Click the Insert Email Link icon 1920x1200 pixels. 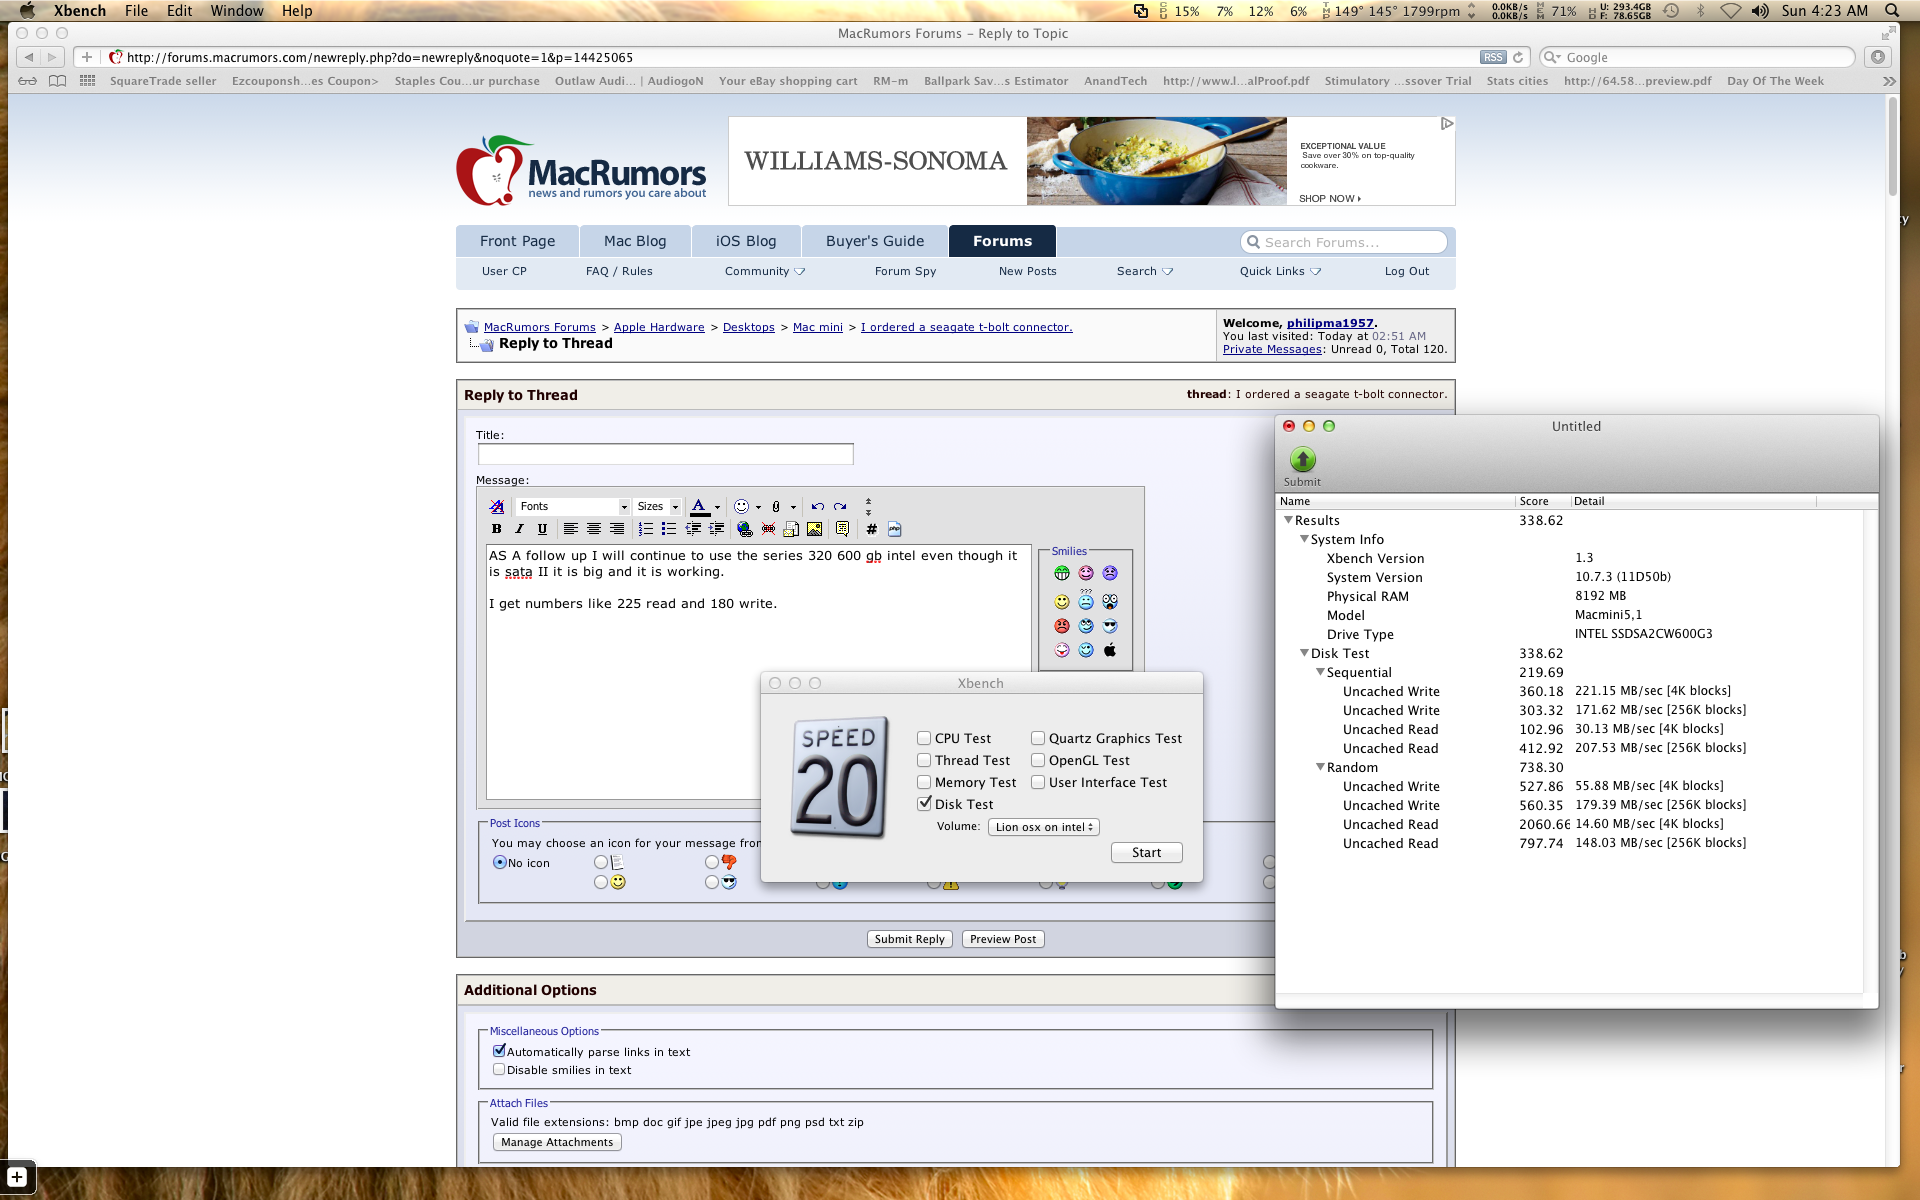(791, 529)
